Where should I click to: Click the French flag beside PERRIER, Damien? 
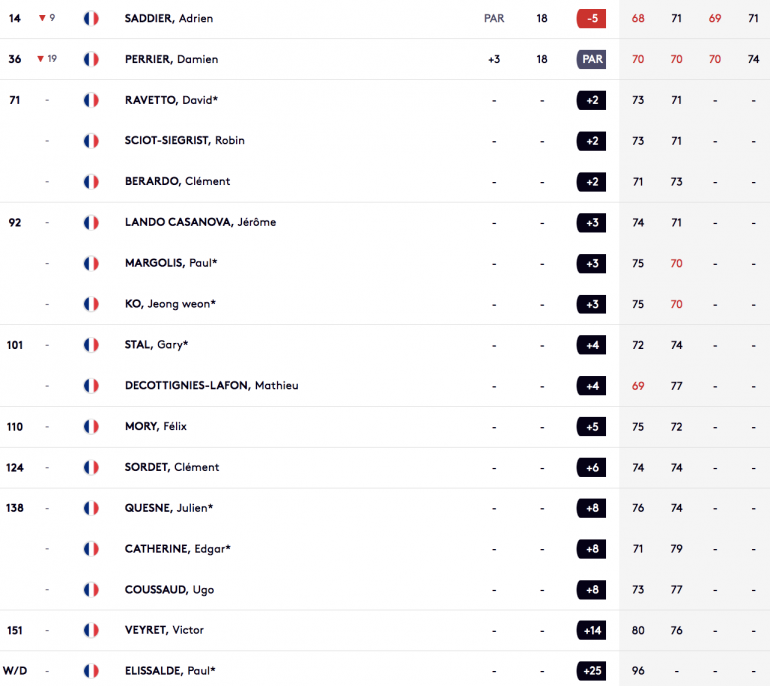(x=91, y=59)
